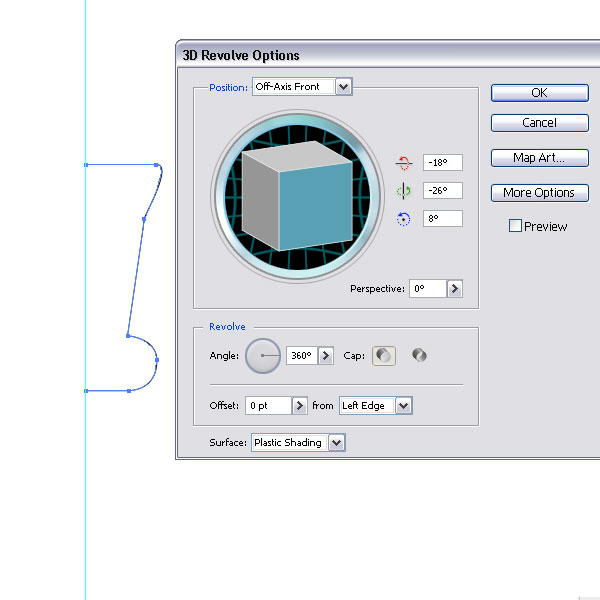Turn cap on for solid appearance

pos(384,355)
